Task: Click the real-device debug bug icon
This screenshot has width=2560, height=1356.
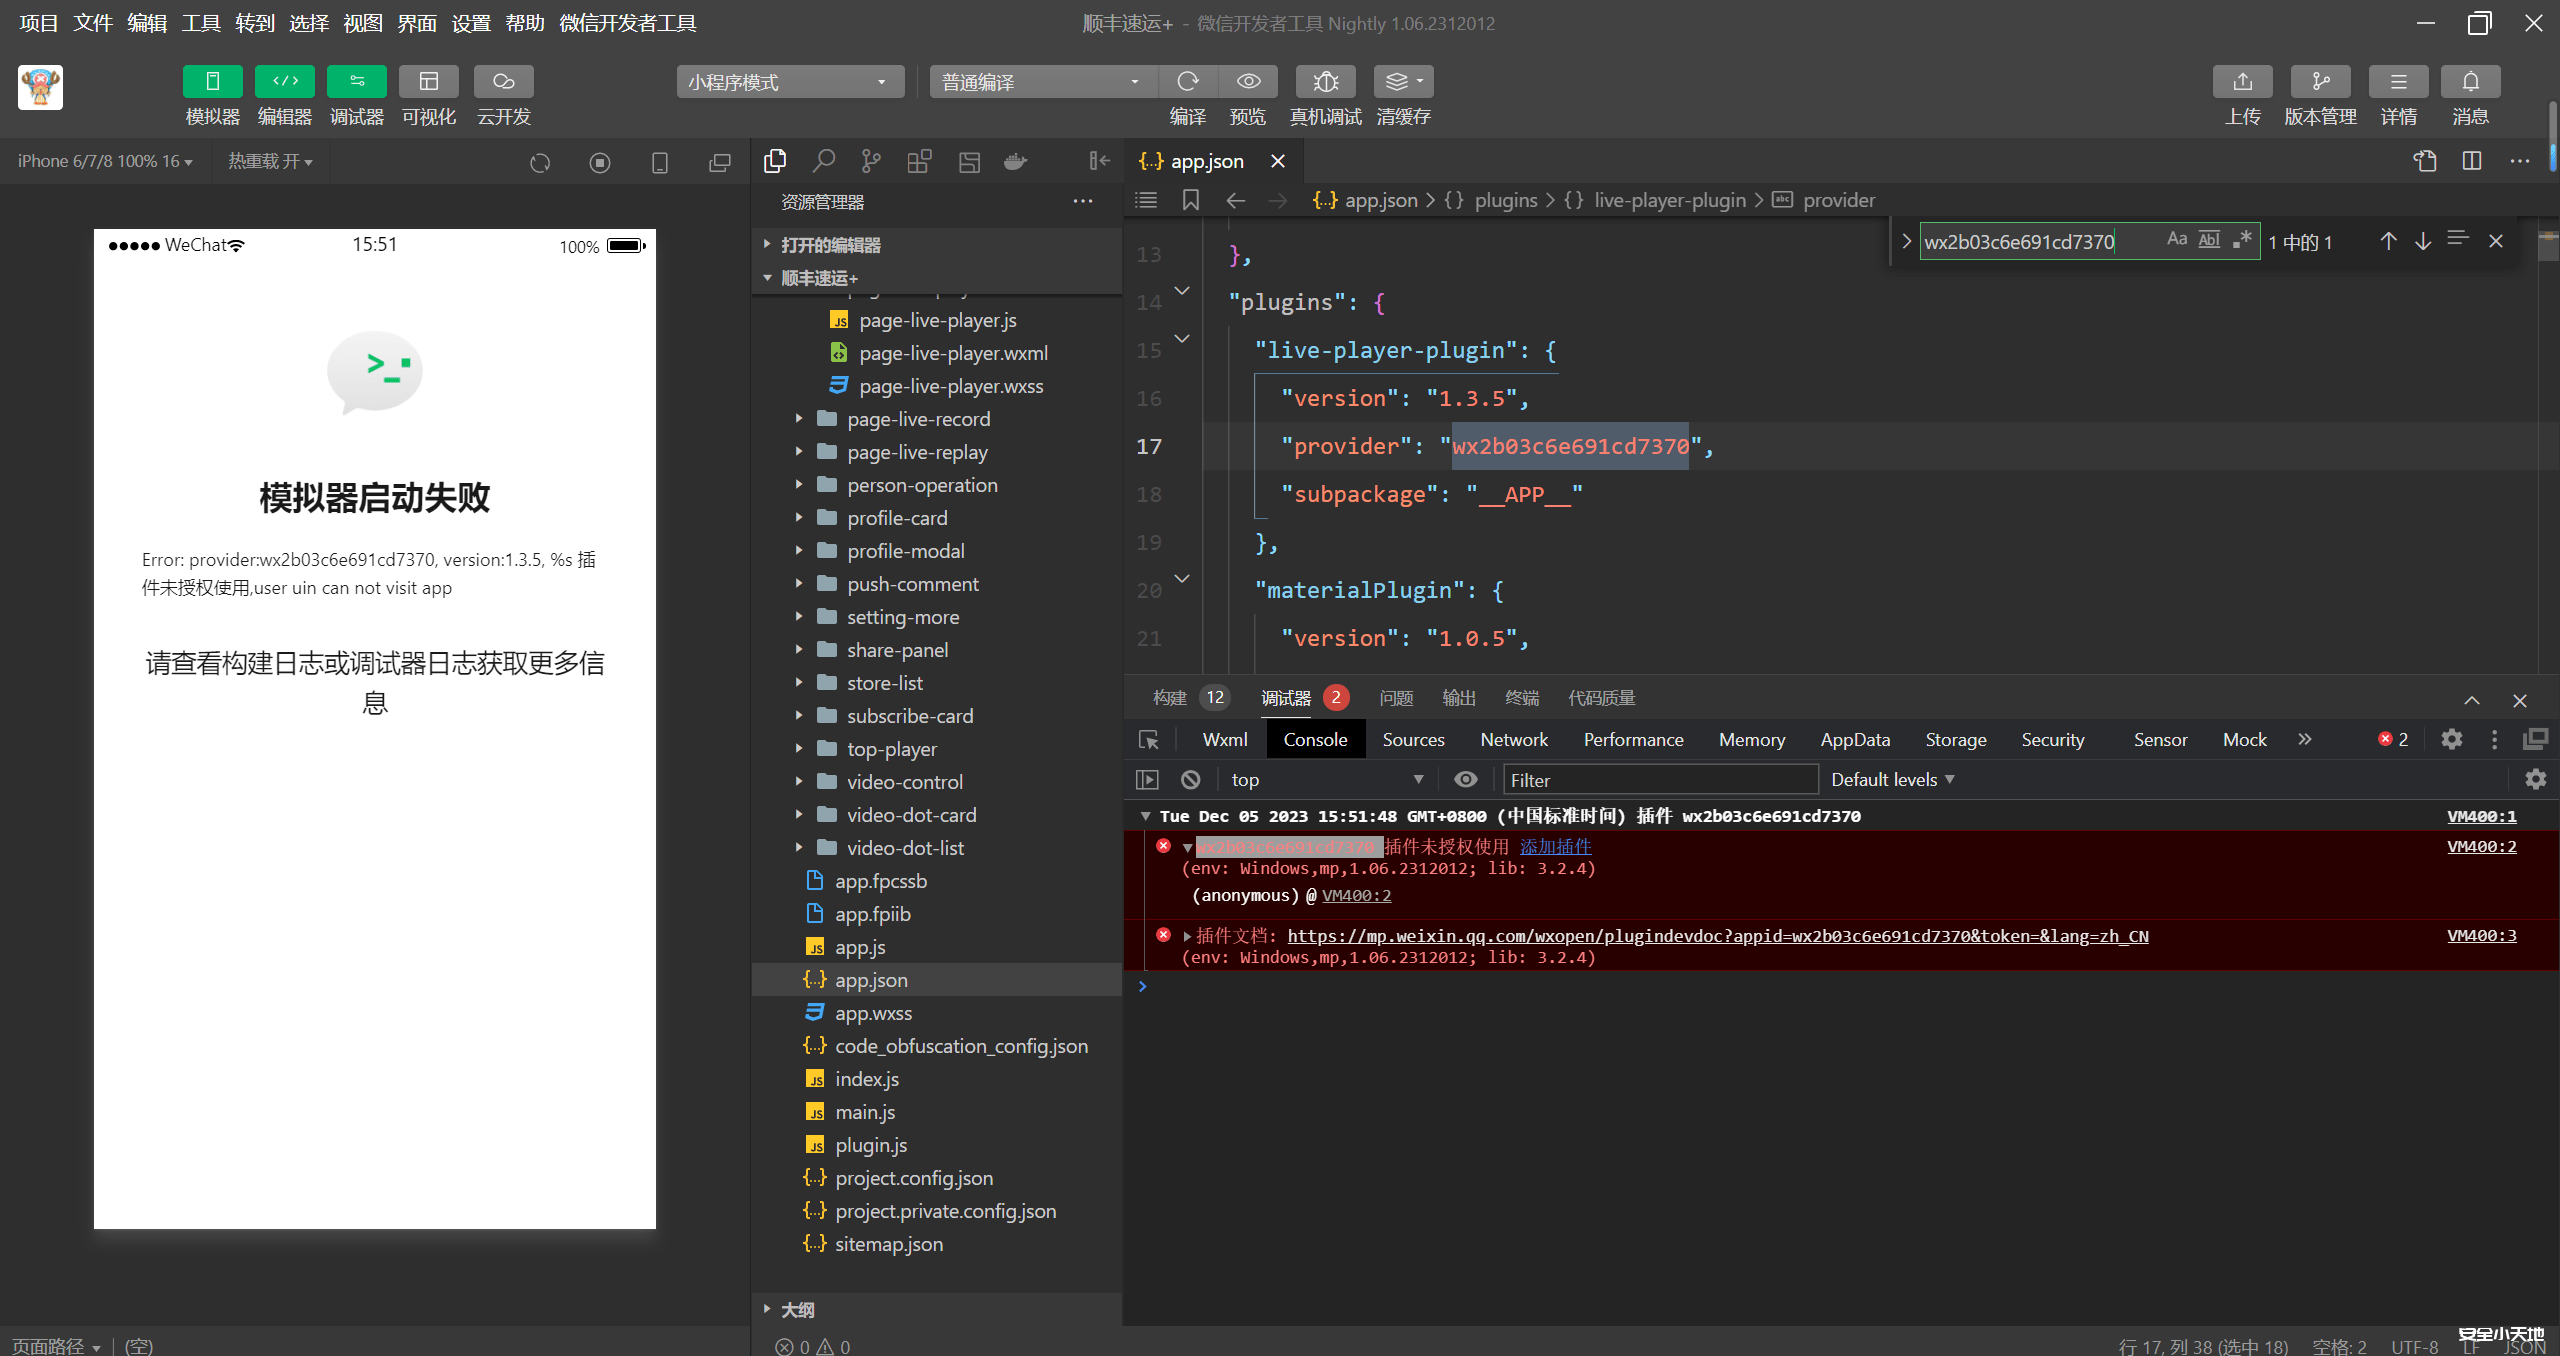Action: 1325,82
